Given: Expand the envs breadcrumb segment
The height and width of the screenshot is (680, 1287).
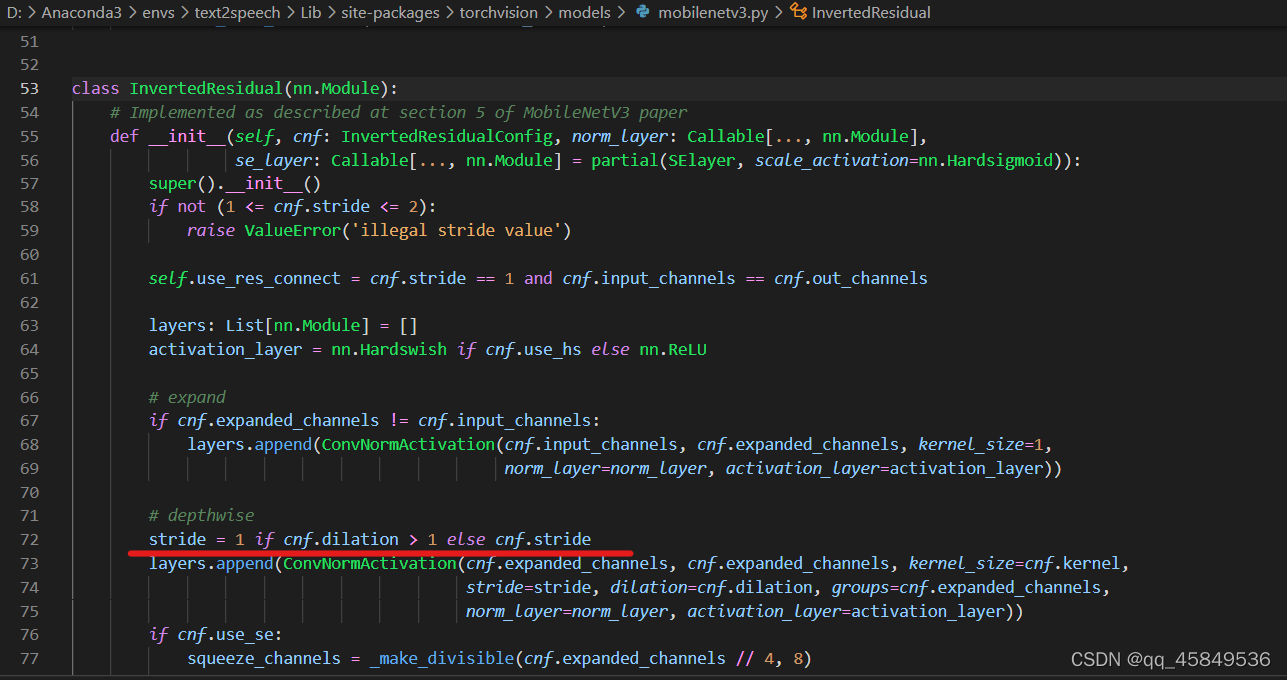Looking at the screenshot, I should pos(158,13).
